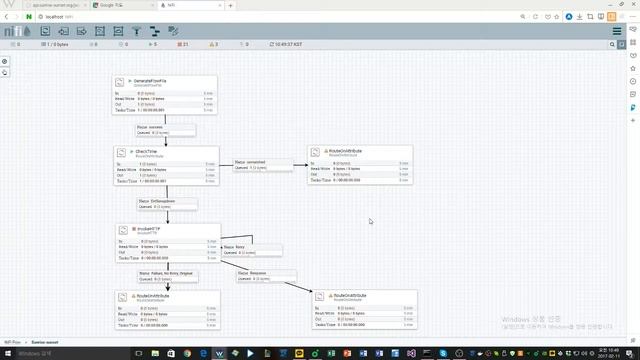The image size is (640, 360).
Task: Click the browser back button
Action: [x=6, y=17]
